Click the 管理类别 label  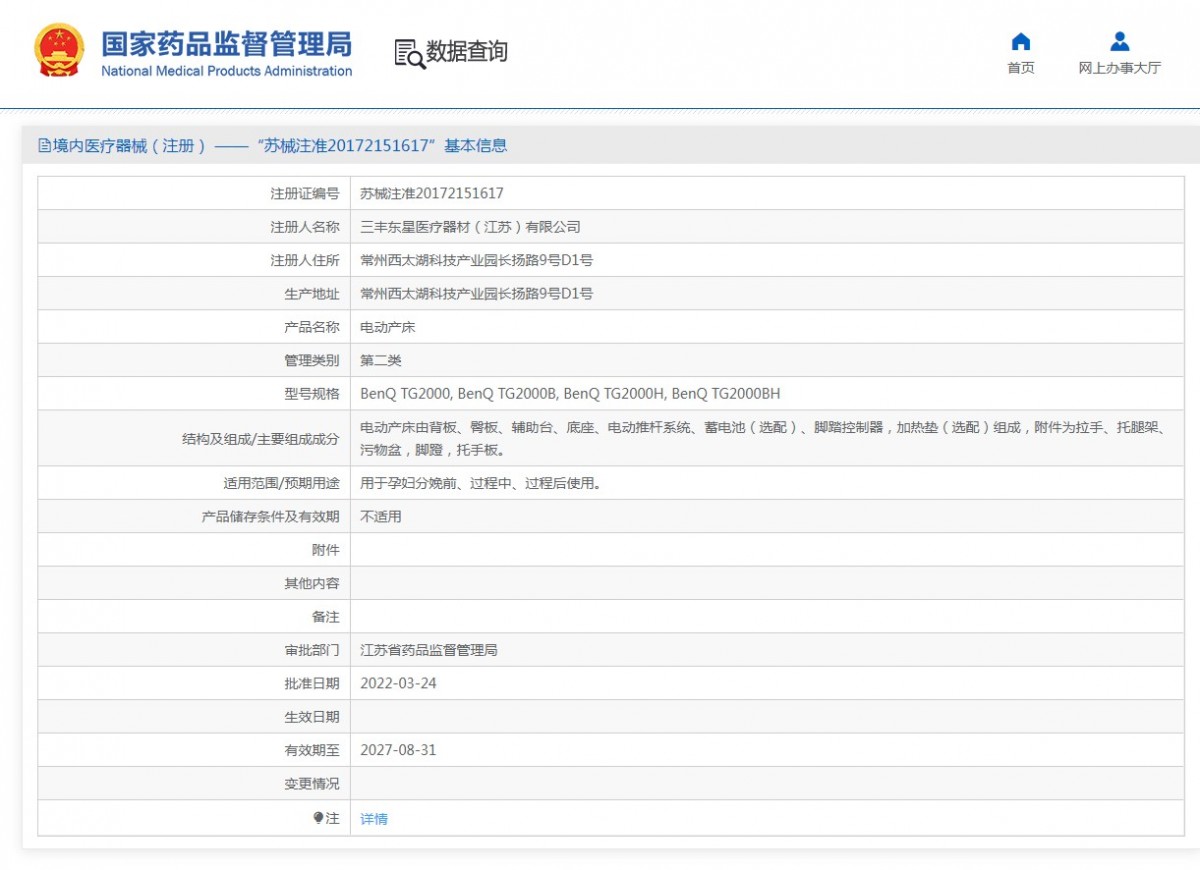(312, 360)
